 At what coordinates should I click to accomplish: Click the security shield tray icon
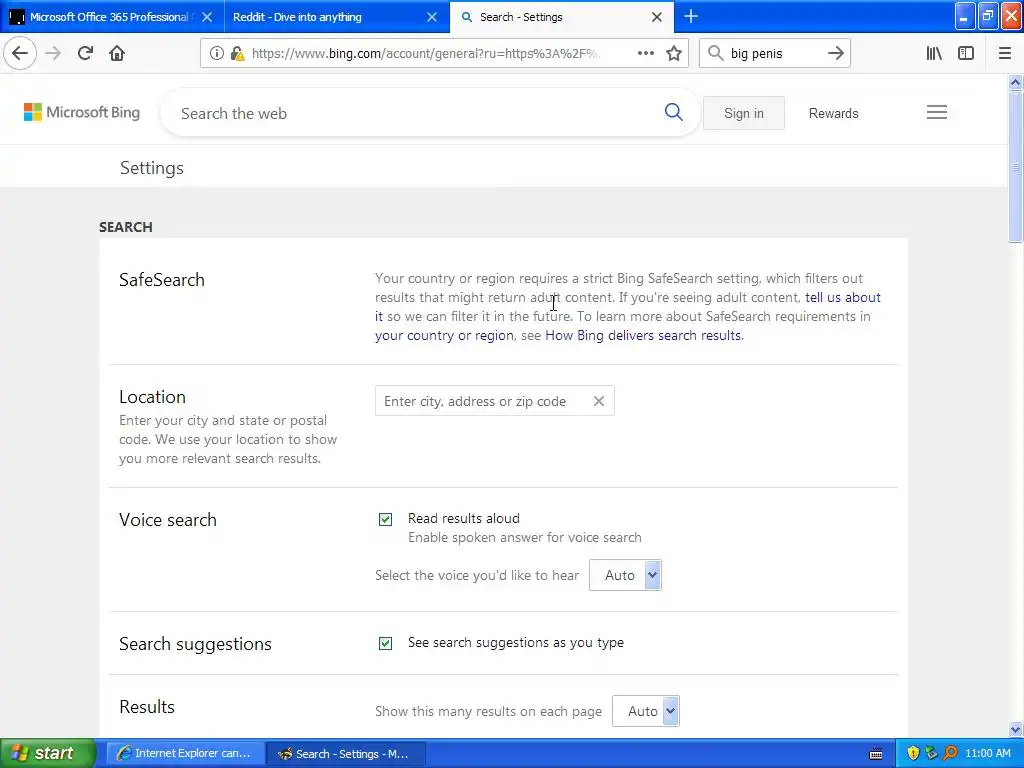[913, 753]
